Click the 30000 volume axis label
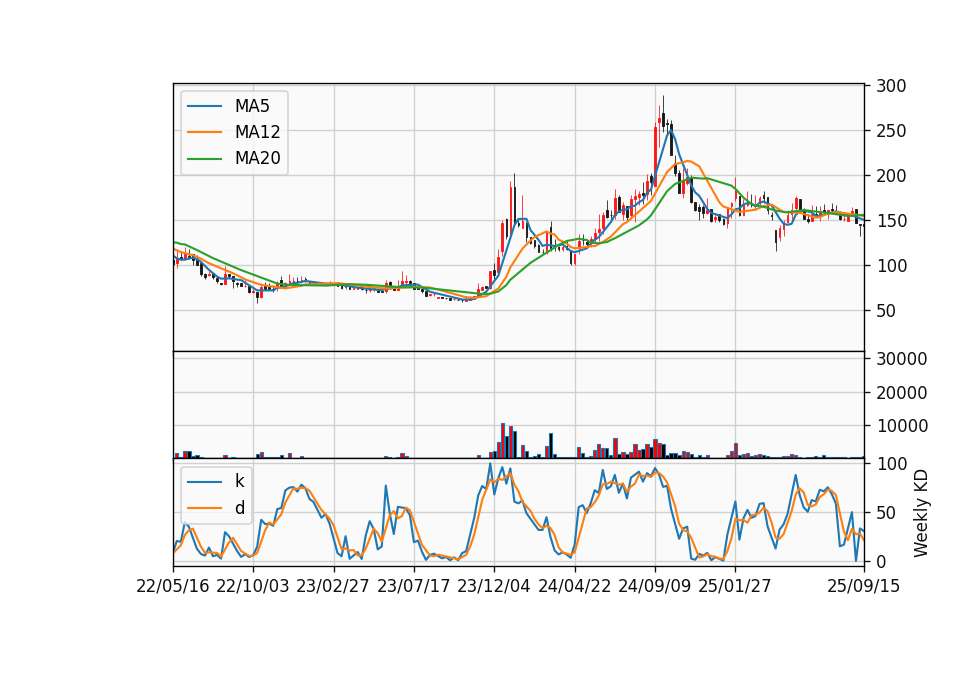This screenshot has width=960, height=690. 901,359
